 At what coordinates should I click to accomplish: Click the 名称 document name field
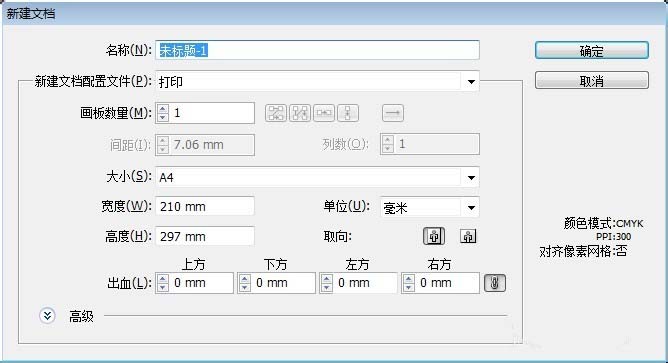point(317,50)
